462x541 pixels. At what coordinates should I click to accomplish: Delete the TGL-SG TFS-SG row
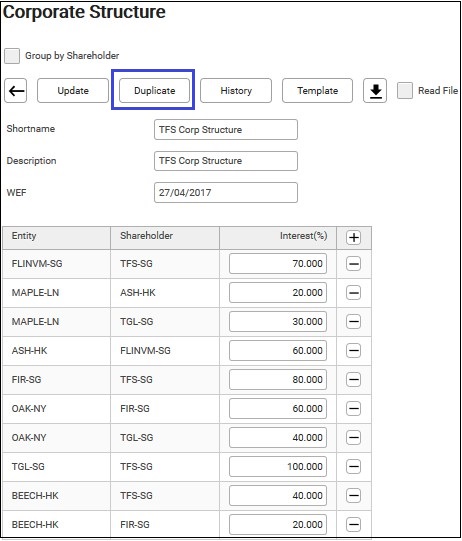tap(354, 467)
